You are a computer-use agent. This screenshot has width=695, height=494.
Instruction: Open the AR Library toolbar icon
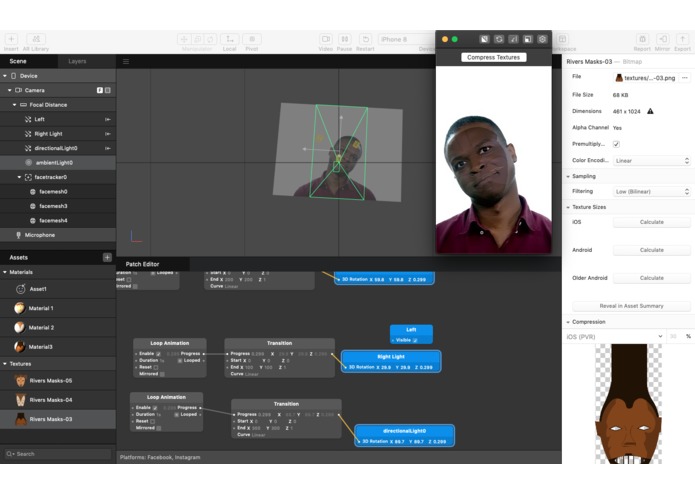[x=36, y=39]
